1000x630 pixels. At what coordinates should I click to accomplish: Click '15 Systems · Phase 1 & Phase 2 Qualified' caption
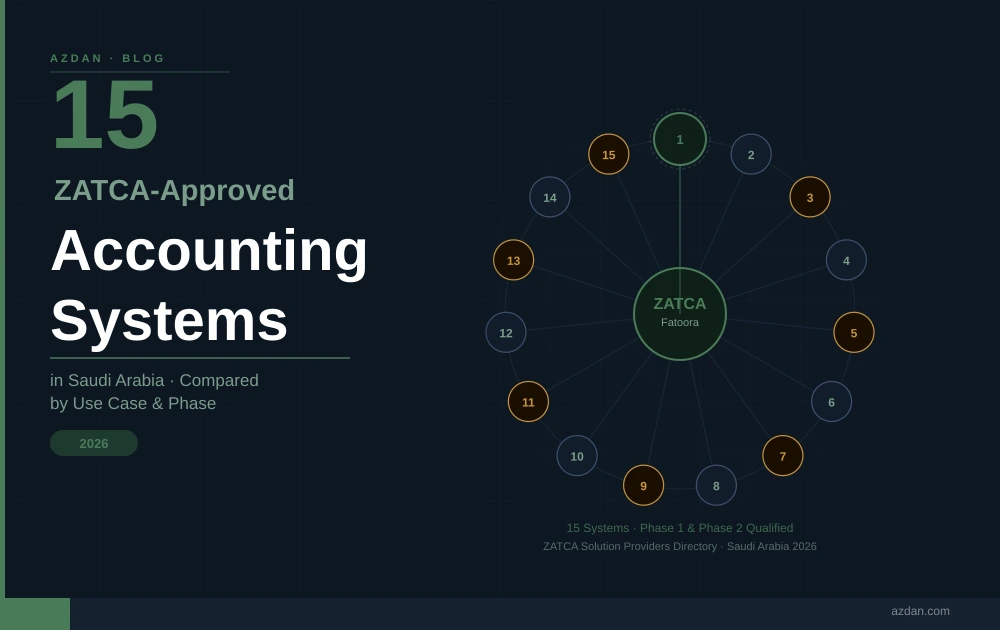coord(680,528)
